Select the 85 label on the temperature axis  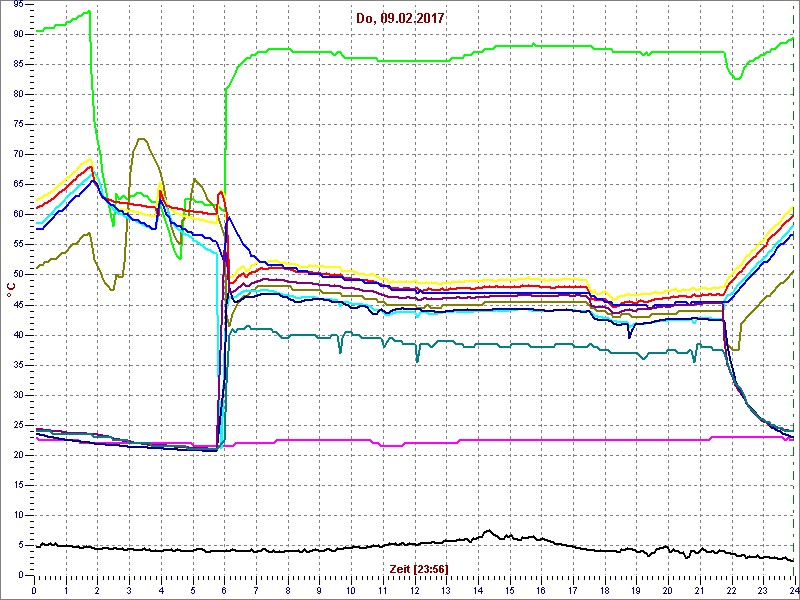[17, 64]
